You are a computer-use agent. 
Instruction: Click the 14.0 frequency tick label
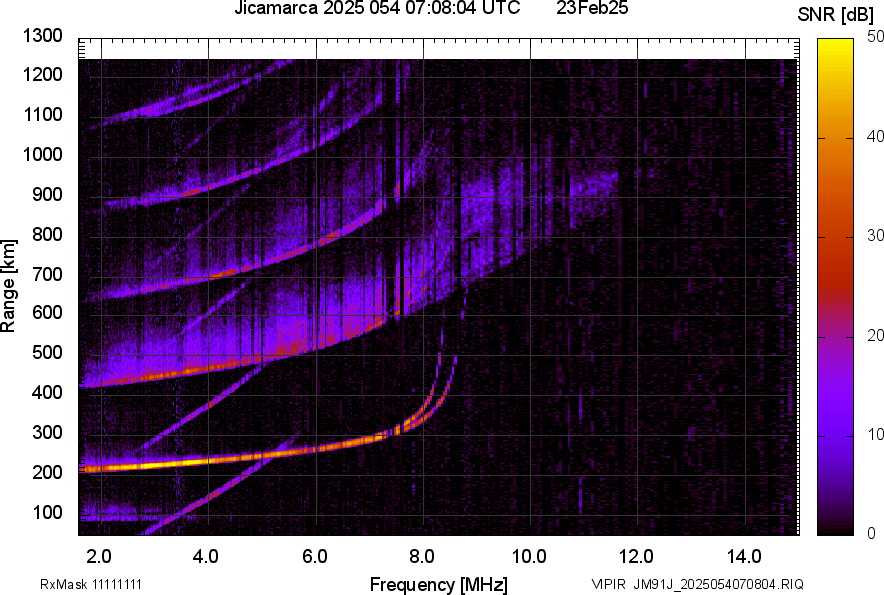coord(744,557)
